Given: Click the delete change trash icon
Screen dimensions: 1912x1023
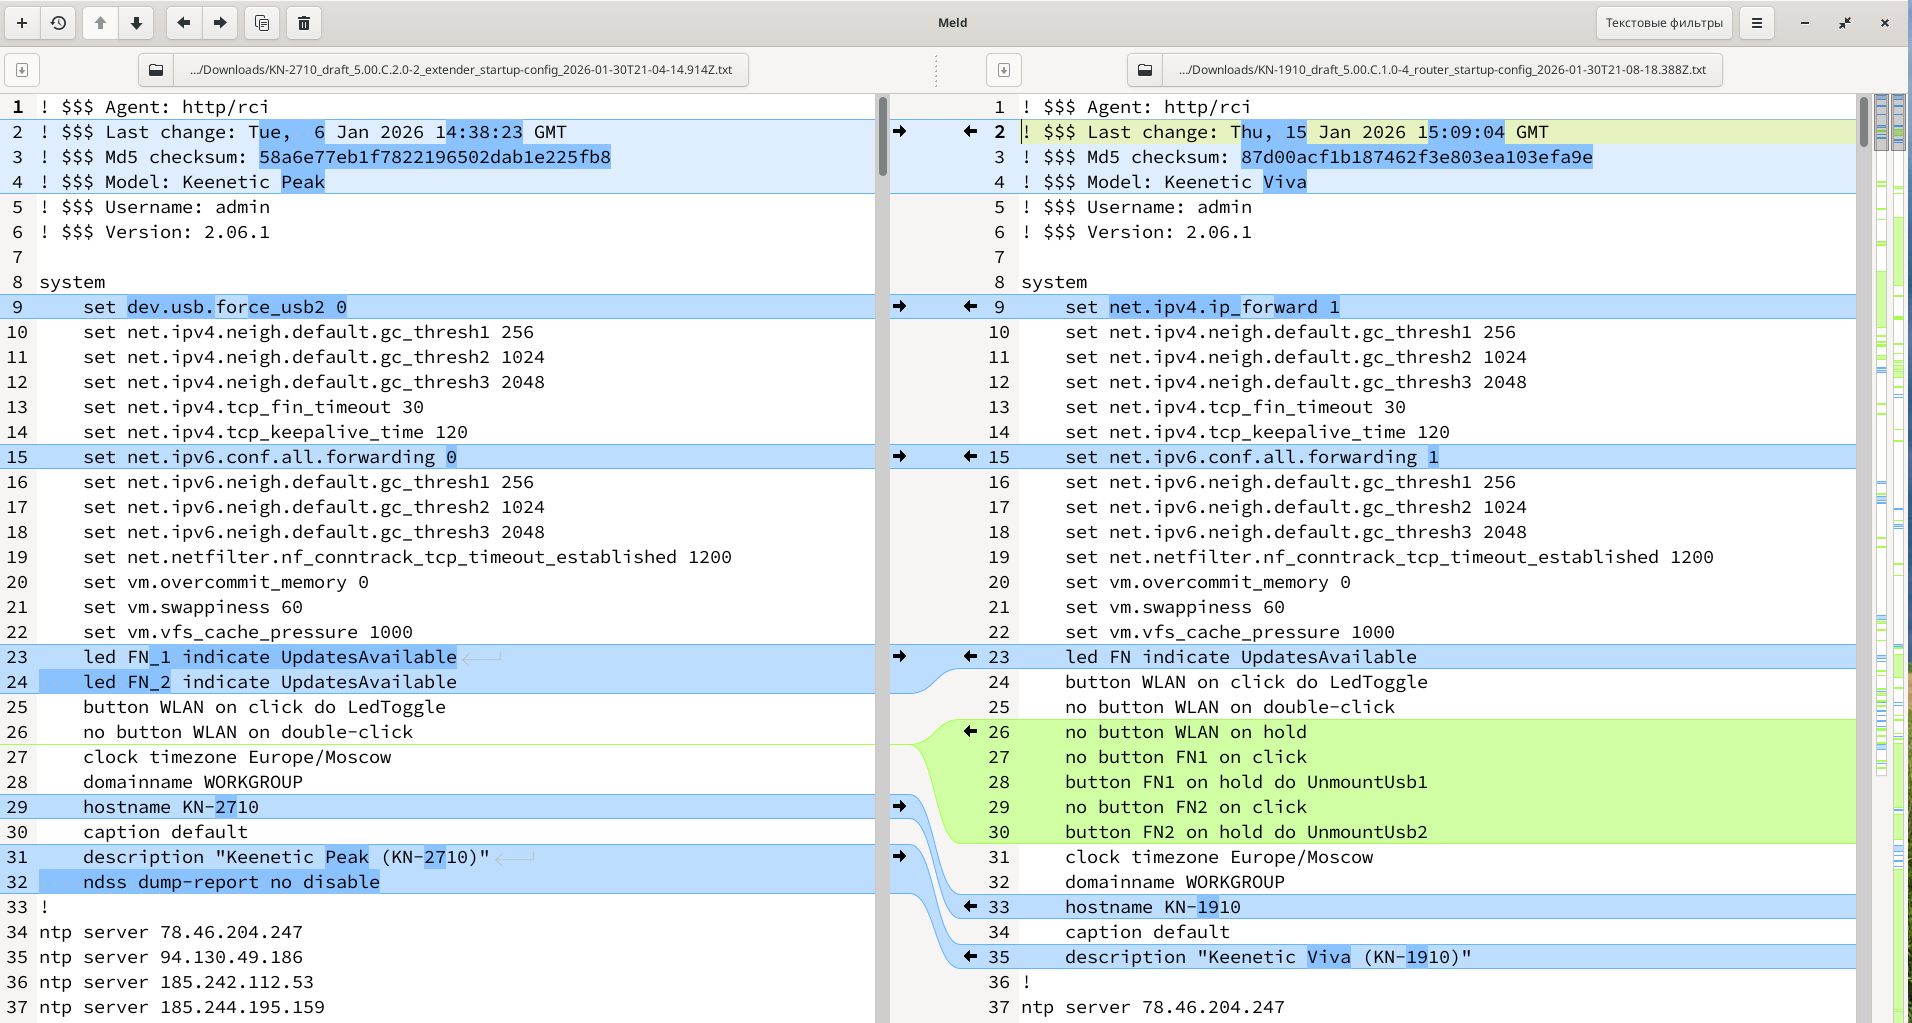Looking at the screenshot, I should [x=304, y=23].
